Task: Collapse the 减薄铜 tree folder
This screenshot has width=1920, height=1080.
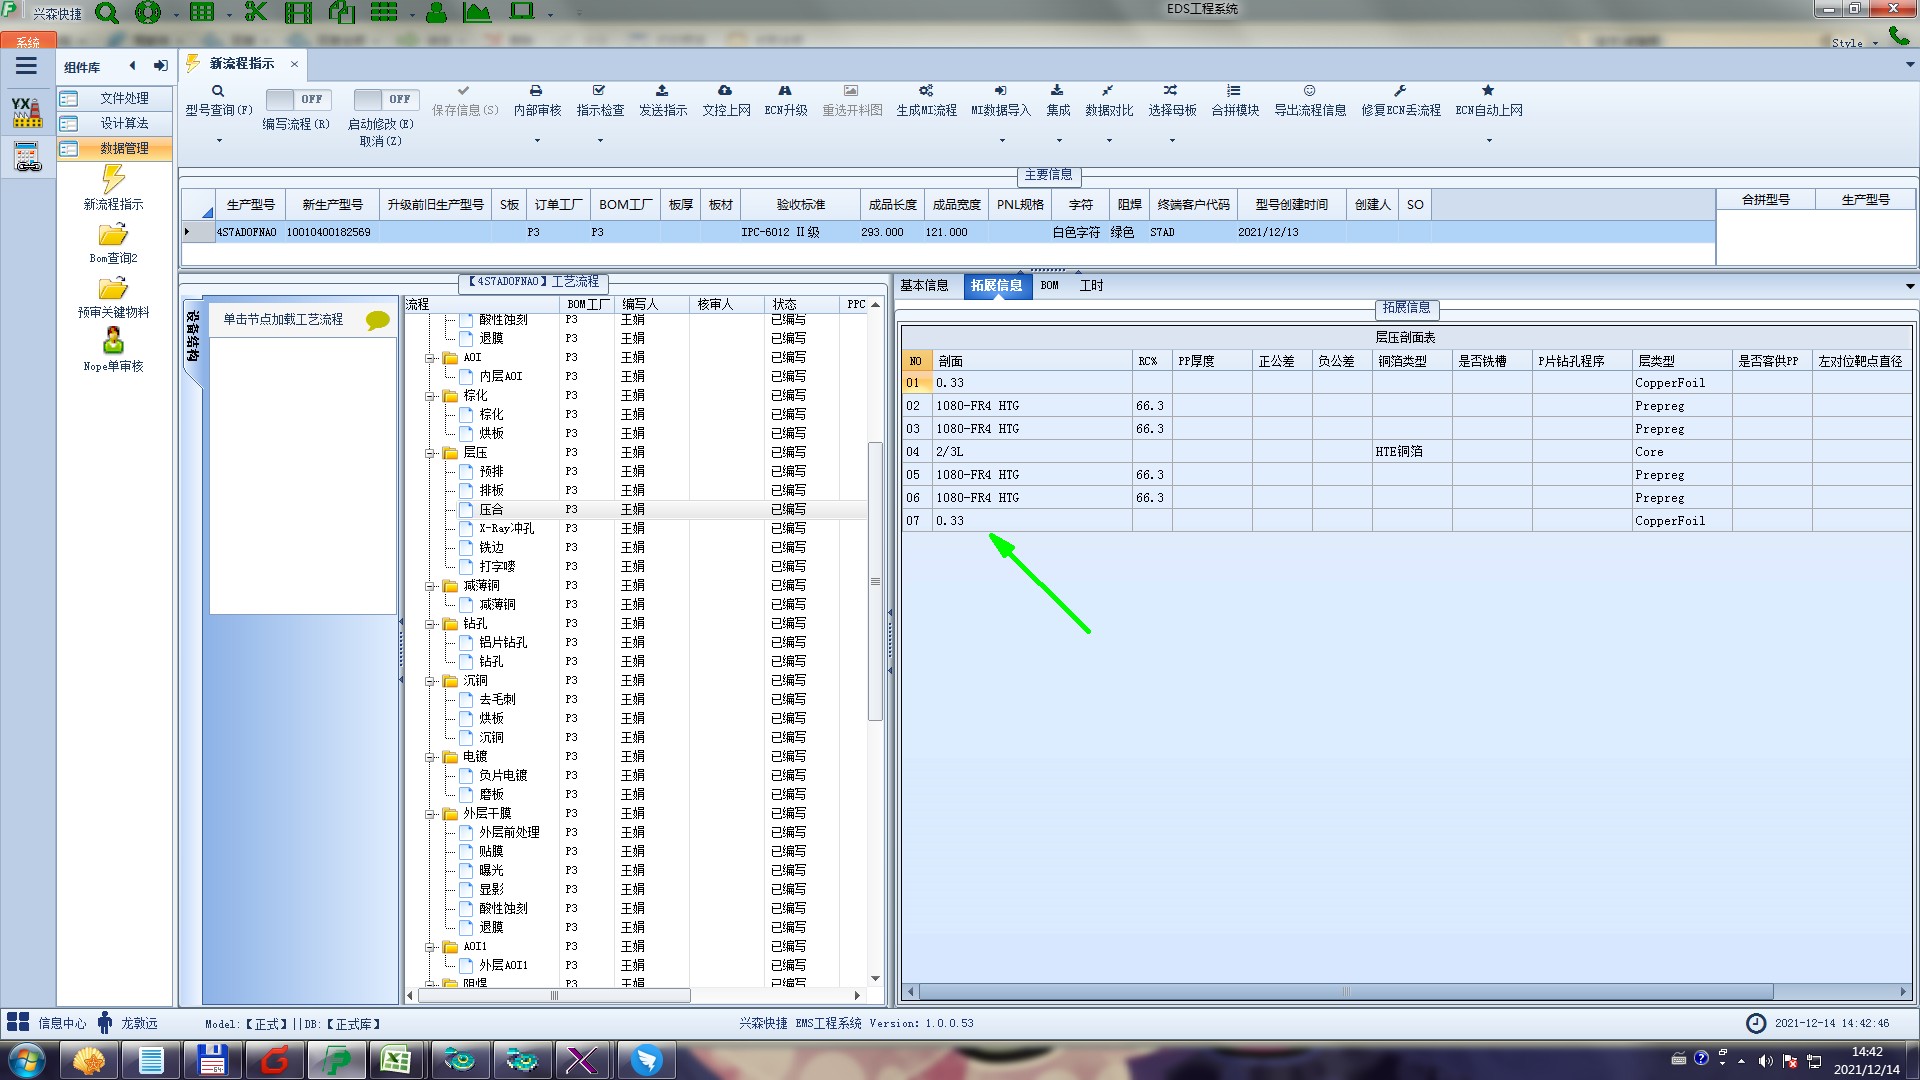Action: point(431,586)
